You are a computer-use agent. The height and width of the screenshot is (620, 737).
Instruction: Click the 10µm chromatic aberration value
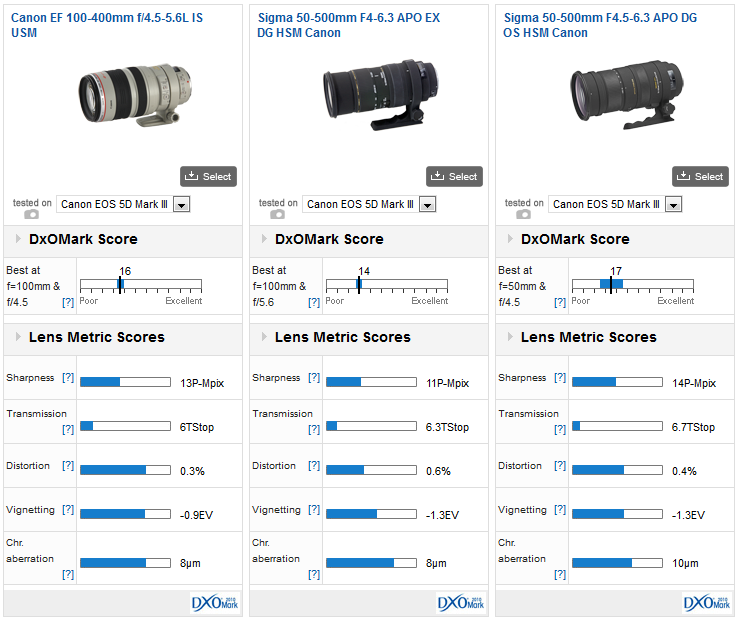pyautogui.click(x=685, y=563)
